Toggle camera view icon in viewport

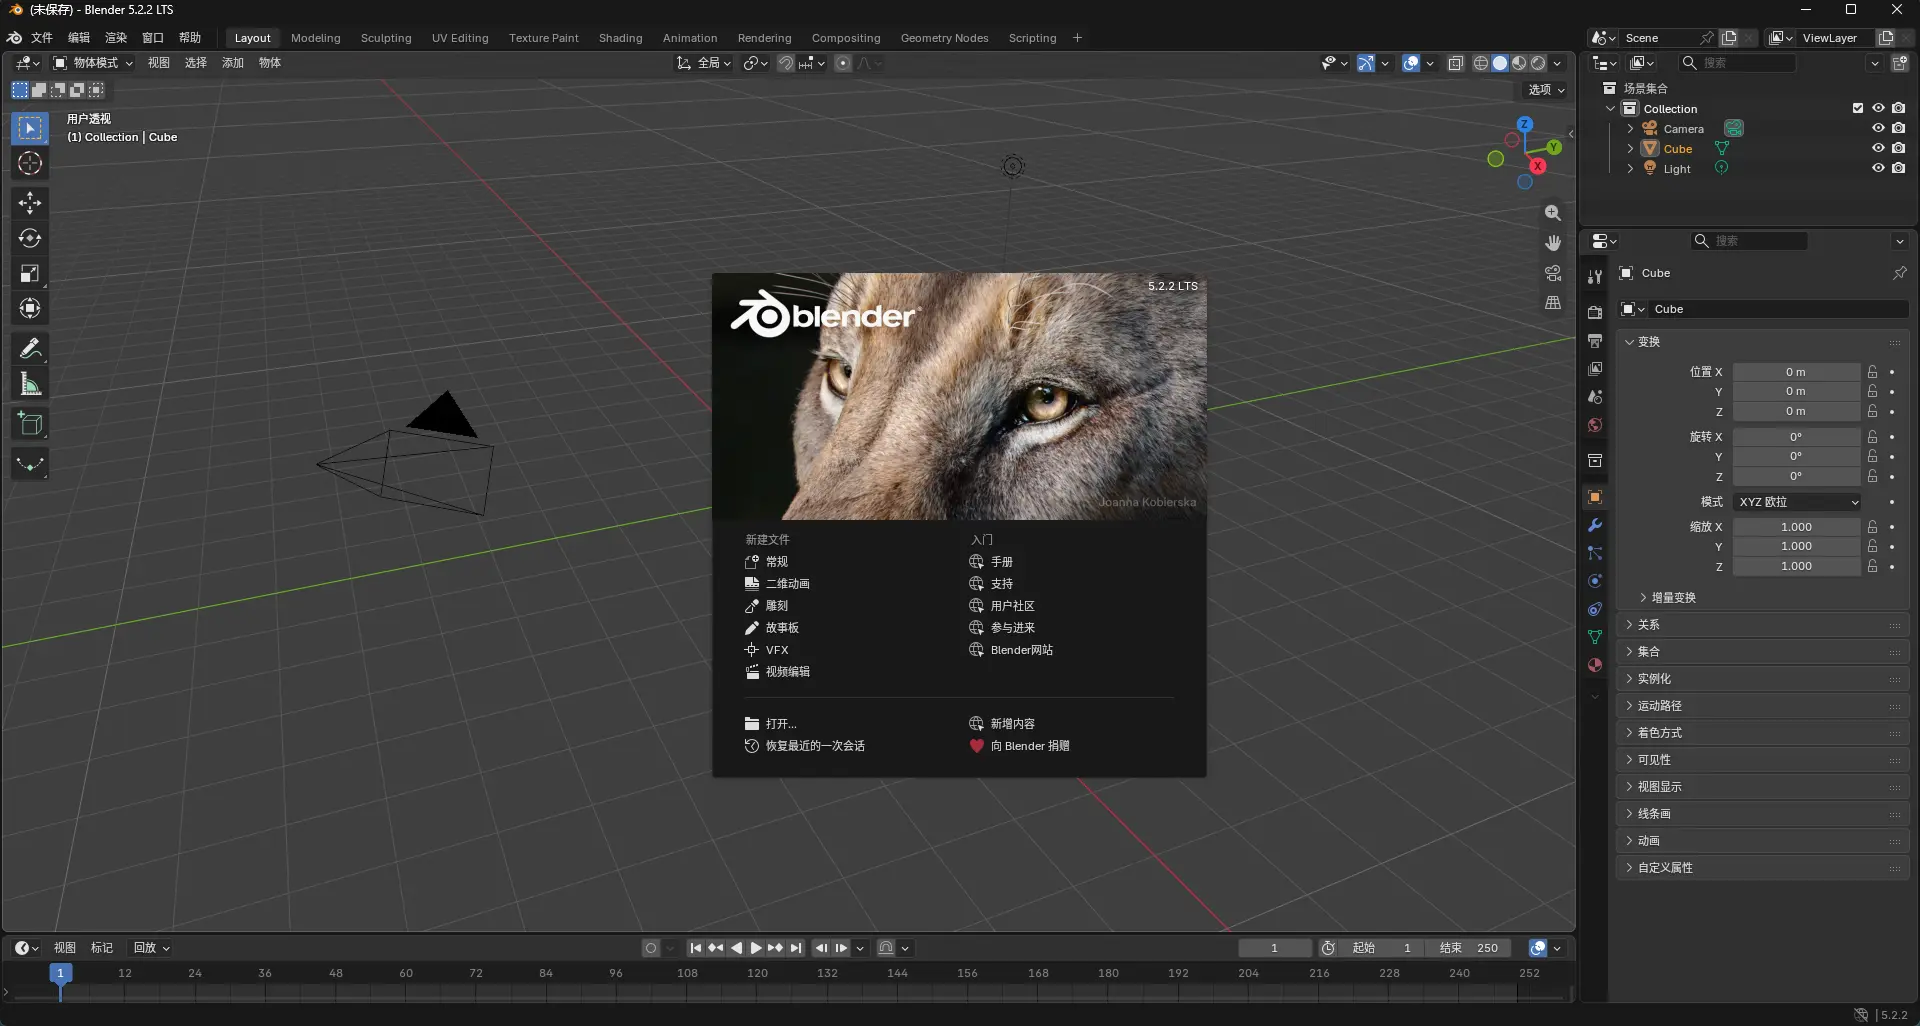click(x=1553, y=273)
